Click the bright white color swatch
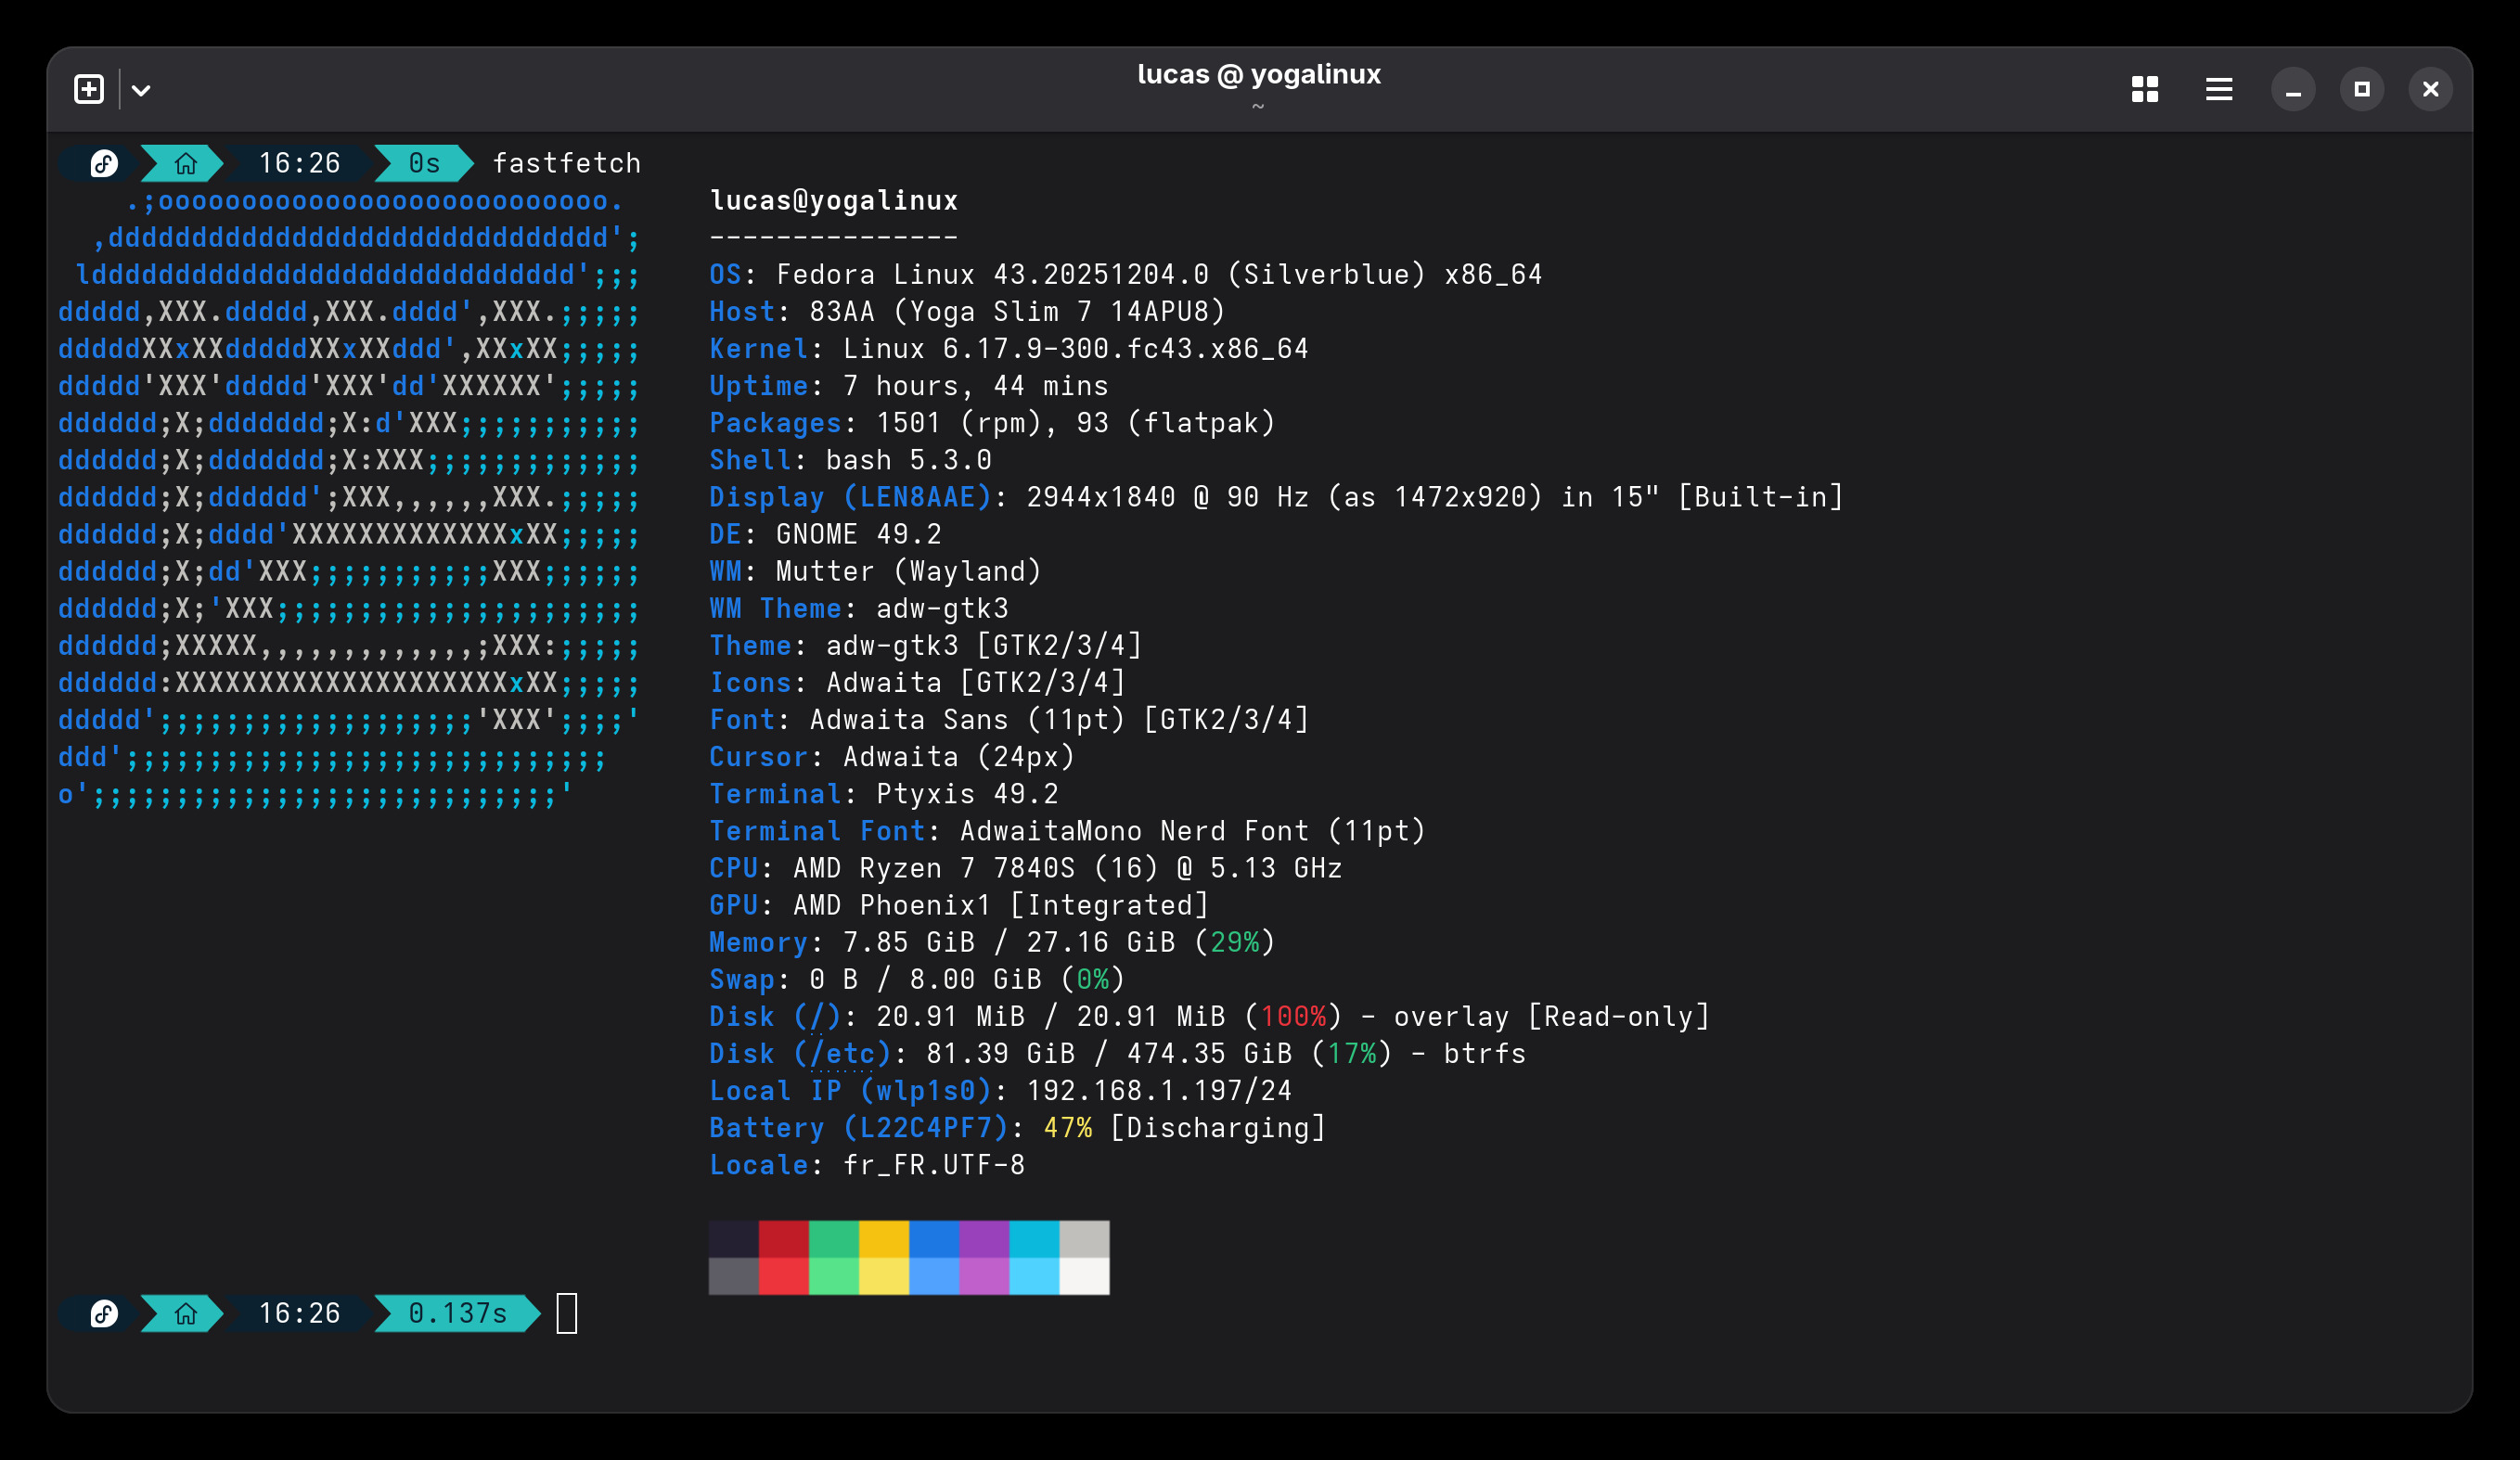Image resolution: width=2520 pixels, height=1460 pixels. pyautogui.click(x=1085, y=1276)
